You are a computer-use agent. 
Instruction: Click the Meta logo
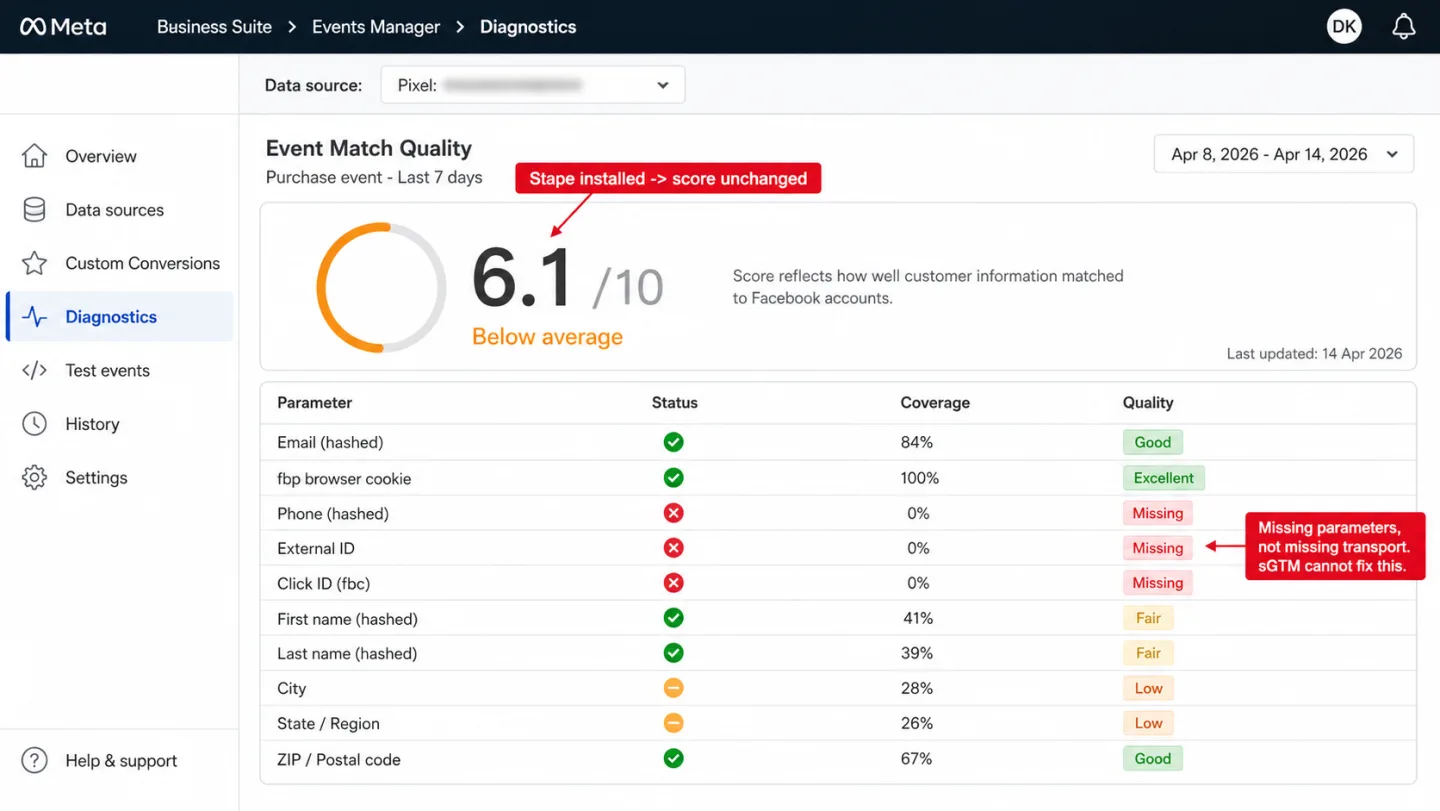[63, 27]
